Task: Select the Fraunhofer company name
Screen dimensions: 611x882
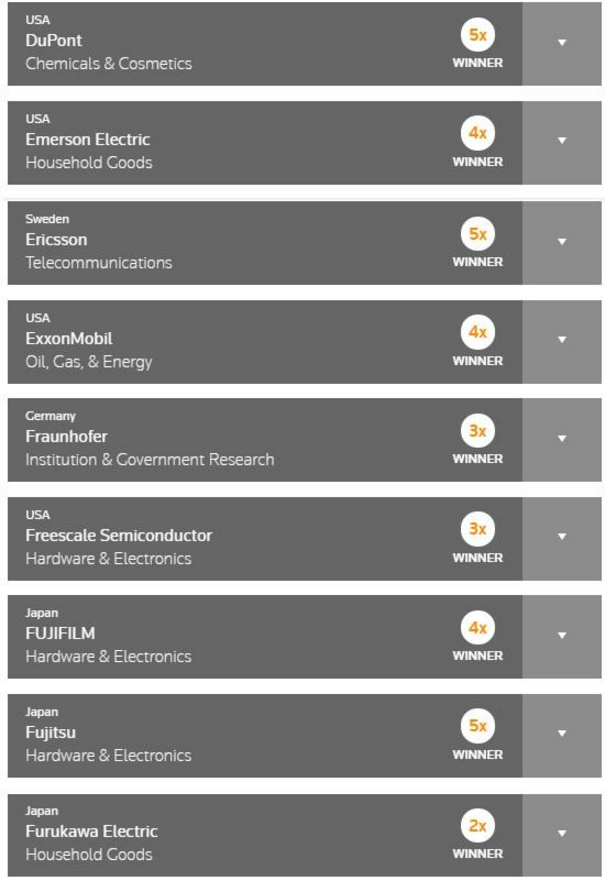Action: point(66,436)
